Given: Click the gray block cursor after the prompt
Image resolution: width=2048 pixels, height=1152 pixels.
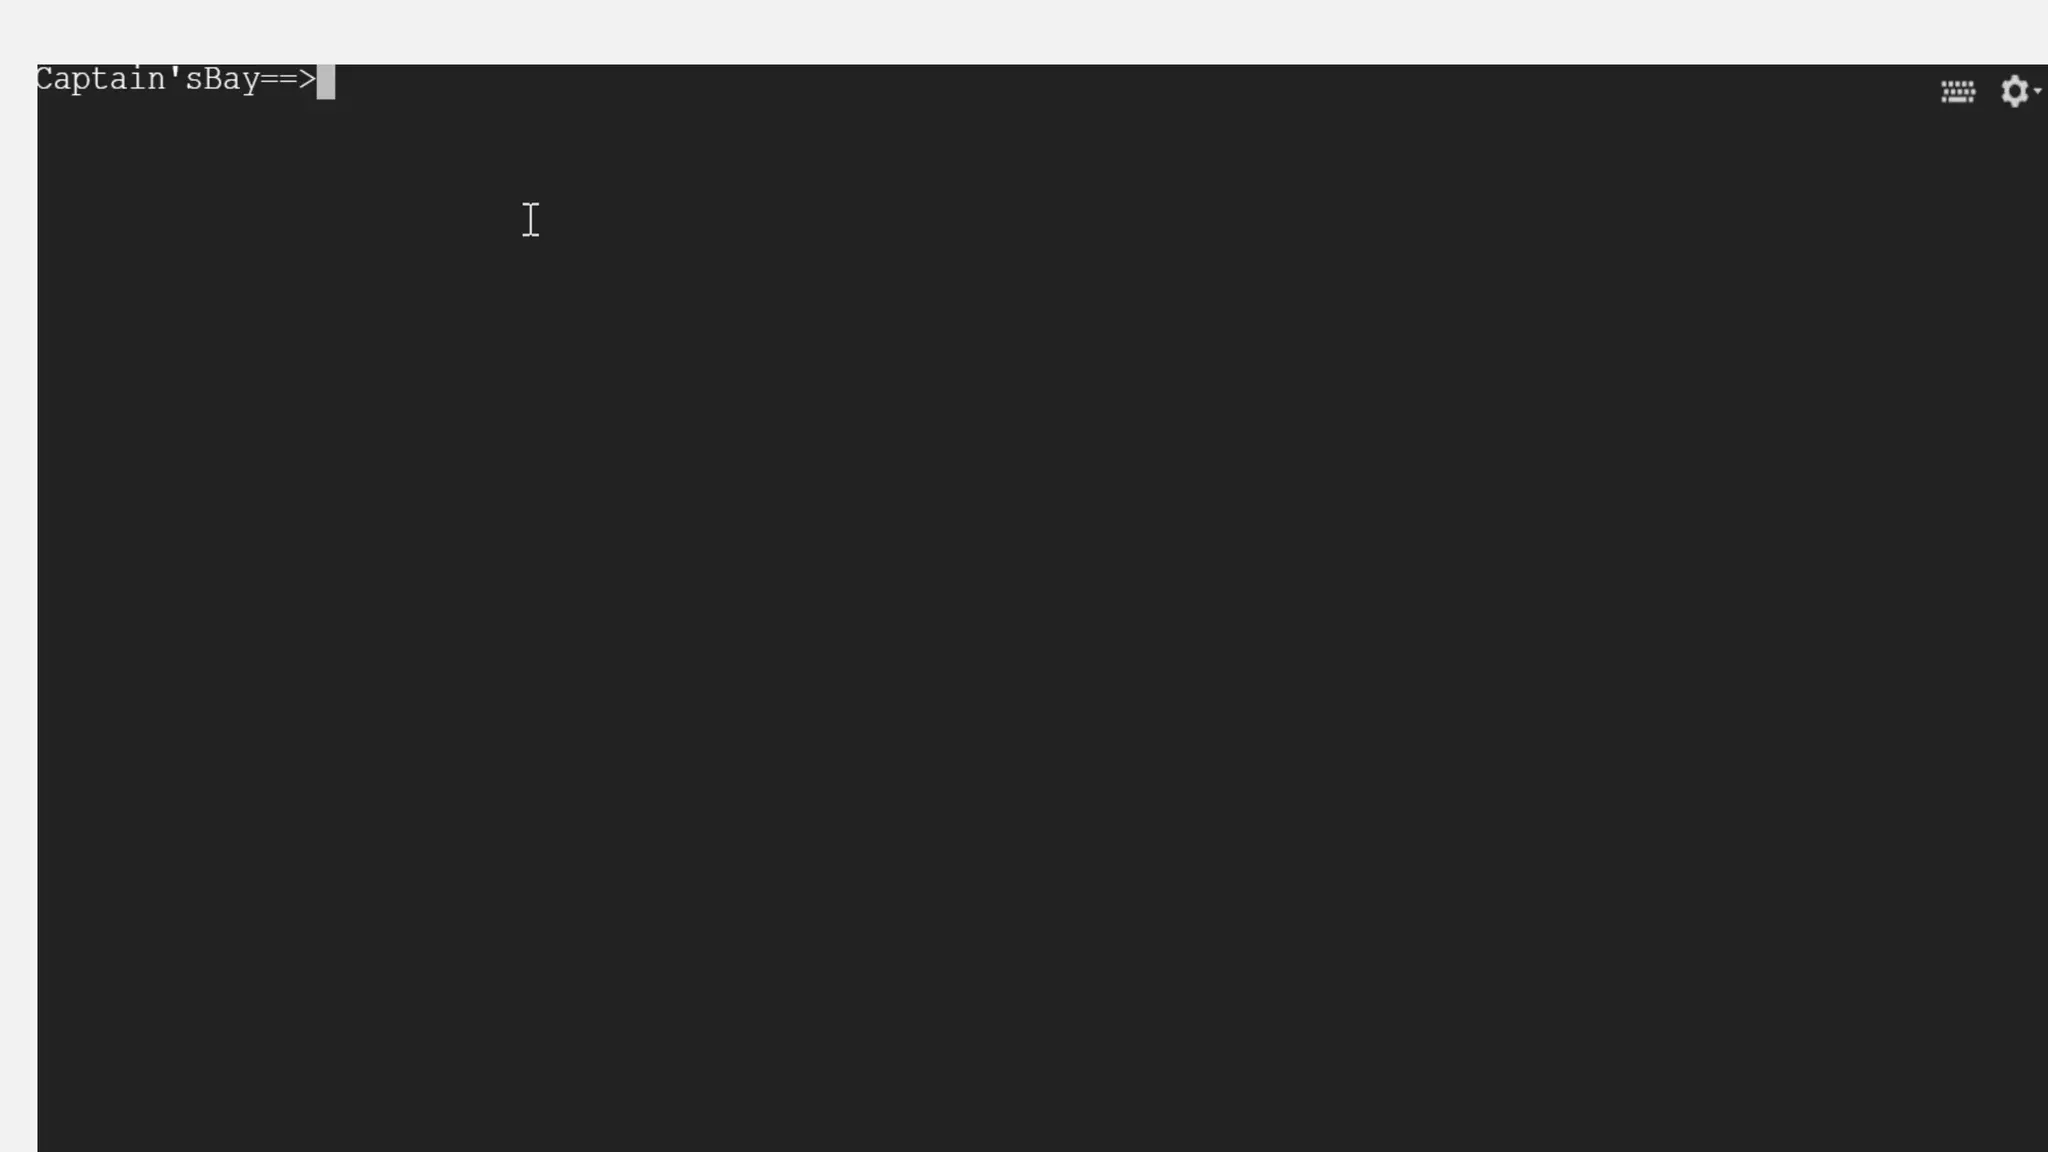Looking at the screenshot, I should [326, 82].
